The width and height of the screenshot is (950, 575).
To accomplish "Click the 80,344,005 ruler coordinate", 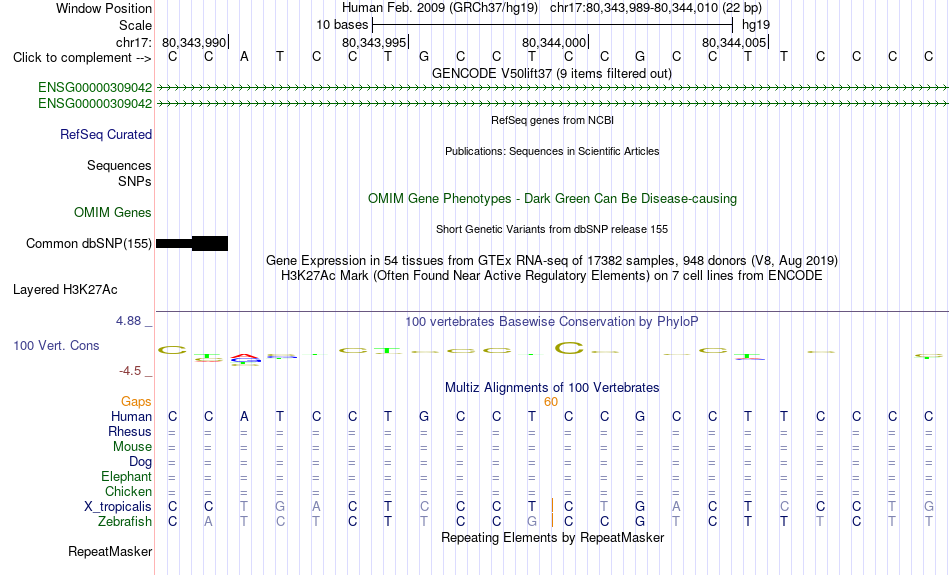I will coord(734,42).
